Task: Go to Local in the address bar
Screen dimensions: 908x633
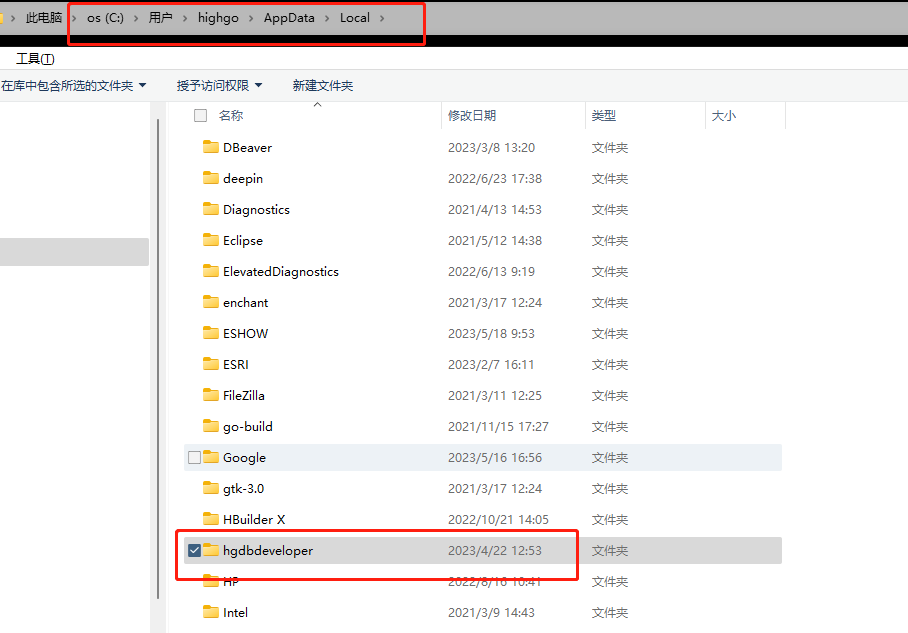Action: [355, 18]
